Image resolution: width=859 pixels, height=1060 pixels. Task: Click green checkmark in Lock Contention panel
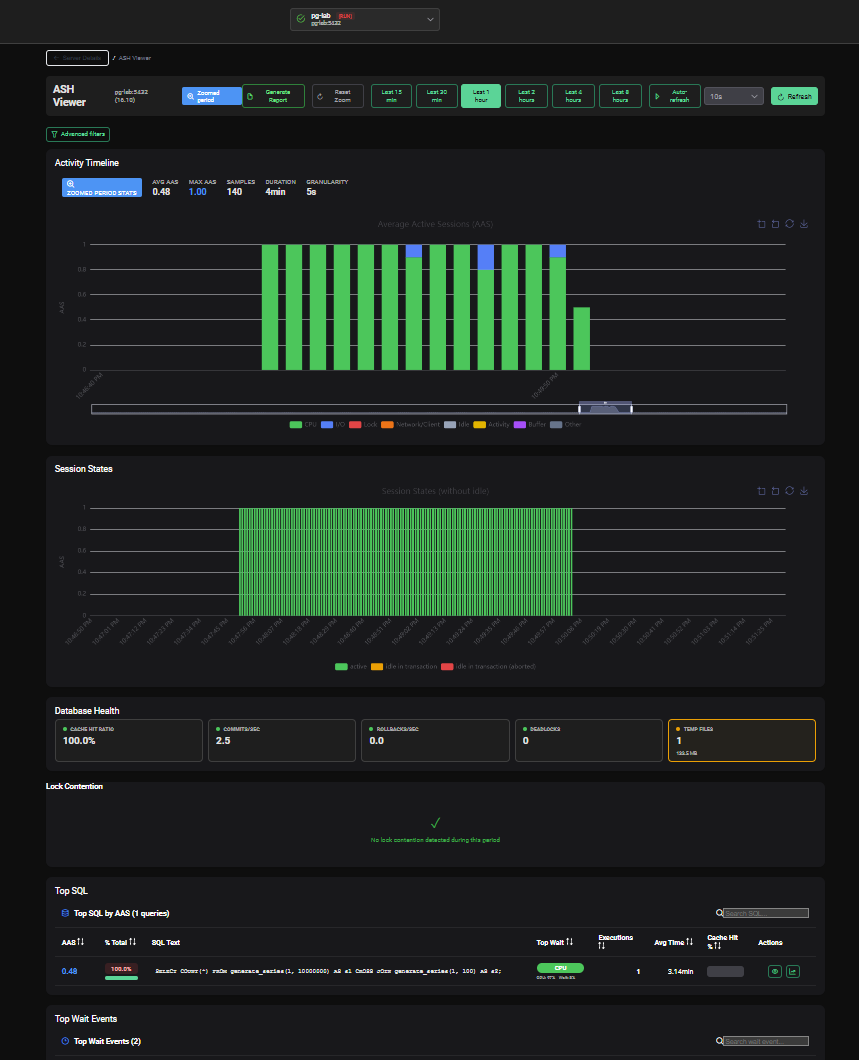pyautogui.click(x=435, y=823)
